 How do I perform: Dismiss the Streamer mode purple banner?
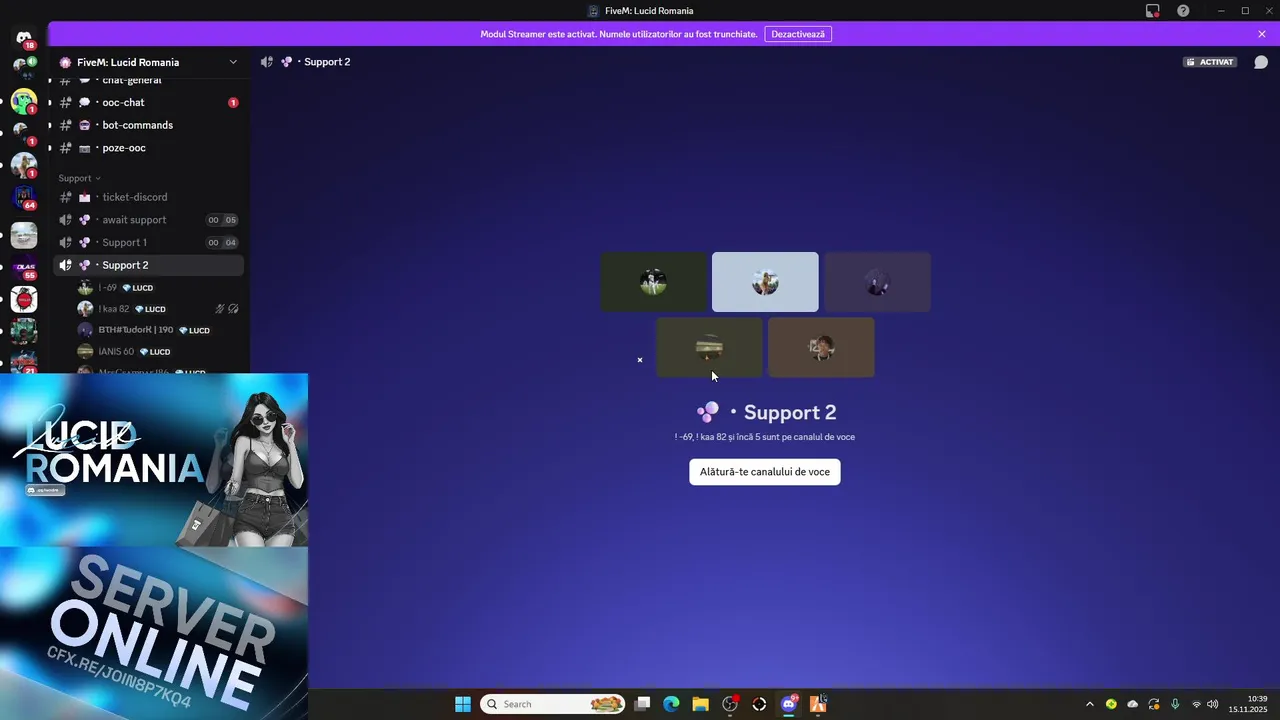pyautogui.click(x=1262, y=34)
